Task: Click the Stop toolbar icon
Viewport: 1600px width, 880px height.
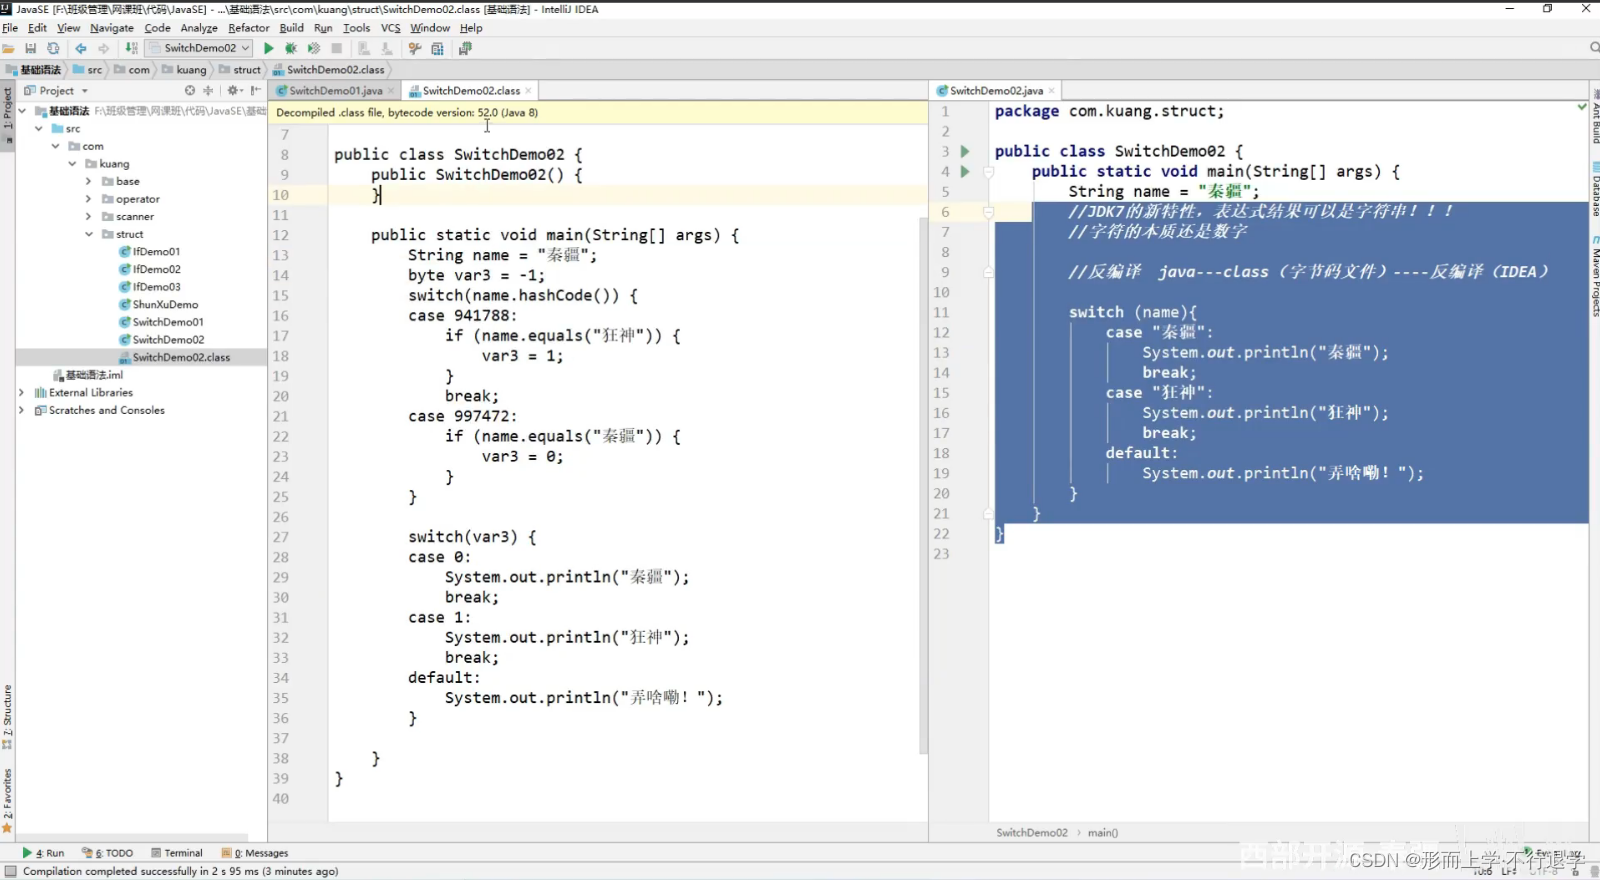Action: click(337, 48)
